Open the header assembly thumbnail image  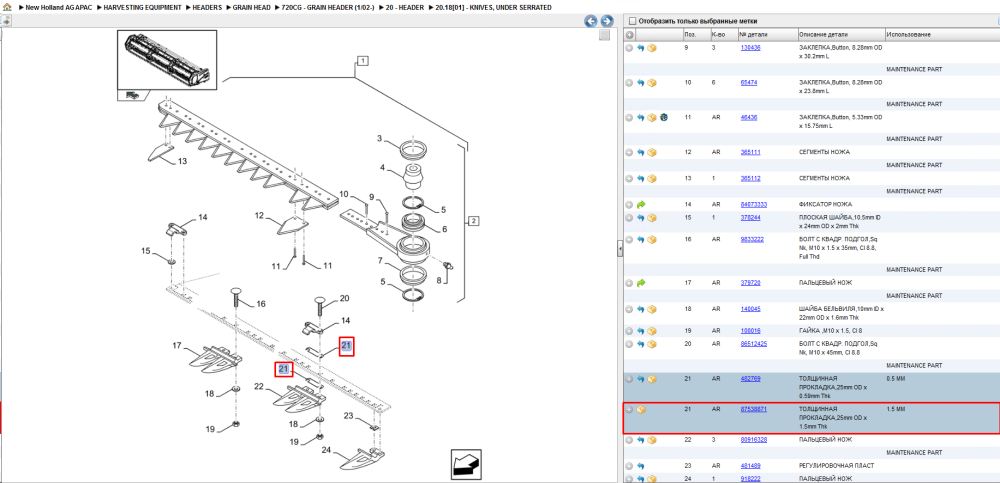(166, 60)
